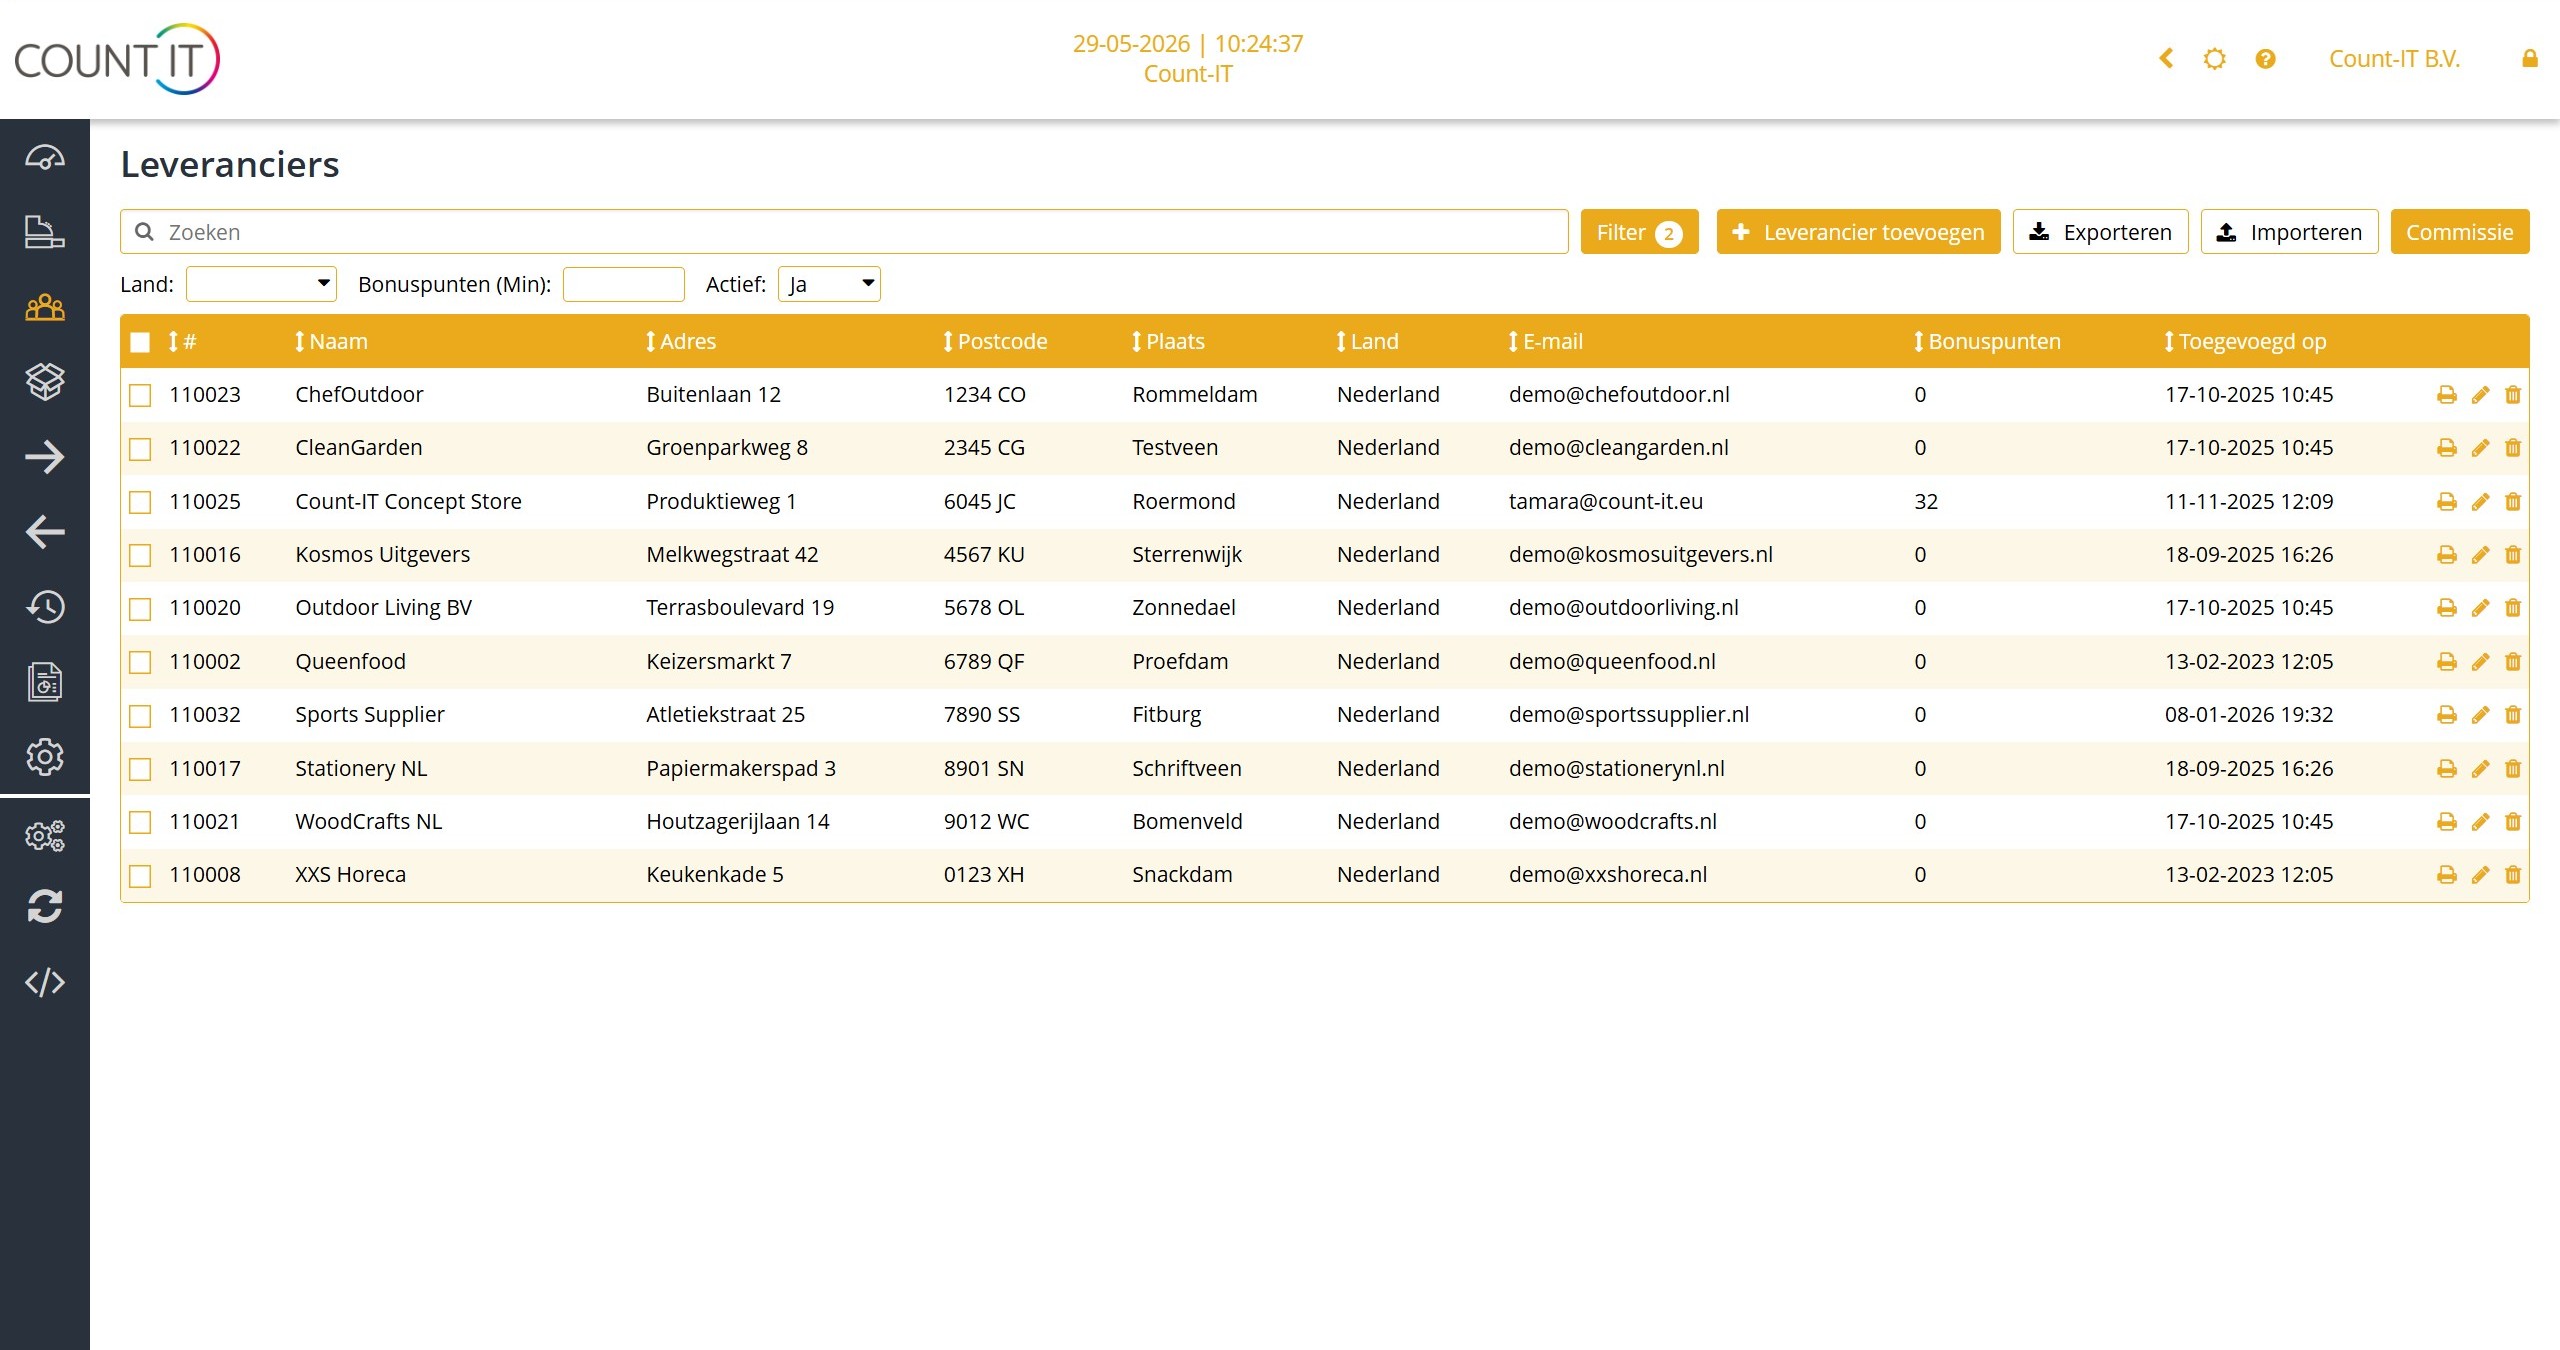This screenshot has height=1350, width=2560.
Task: Tick the checkbox for CleanGarden row
Action: pos(140,449)
